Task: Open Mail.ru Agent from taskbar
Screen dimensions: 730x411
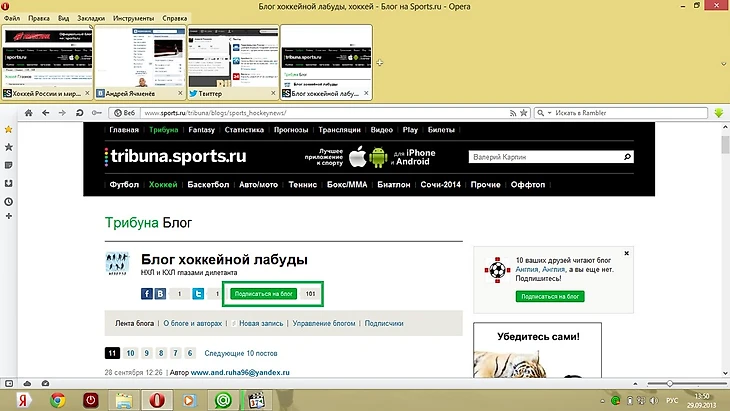Action: 223,400
